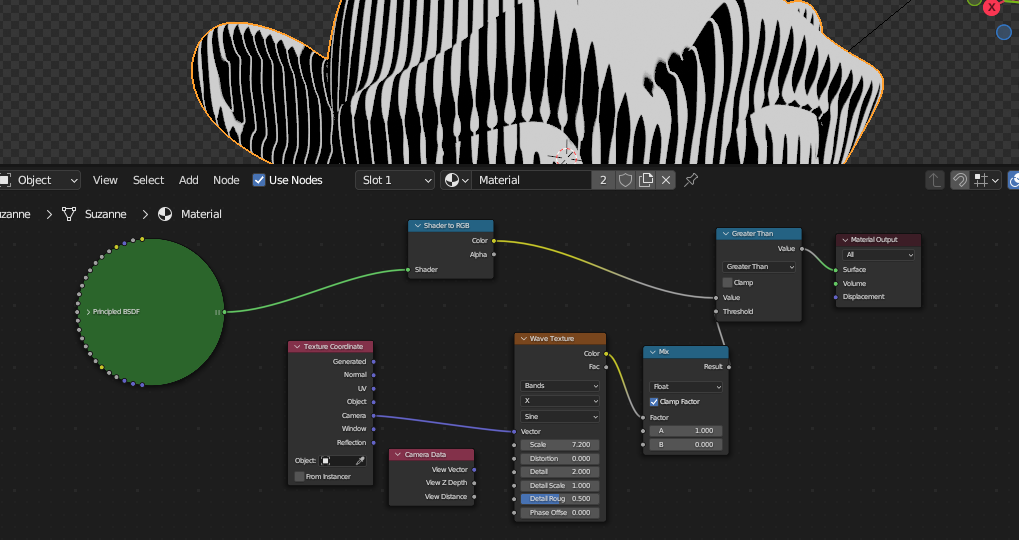Collapse the Wave Texture node
The image size is (1019, 540).
coord(523,339)
